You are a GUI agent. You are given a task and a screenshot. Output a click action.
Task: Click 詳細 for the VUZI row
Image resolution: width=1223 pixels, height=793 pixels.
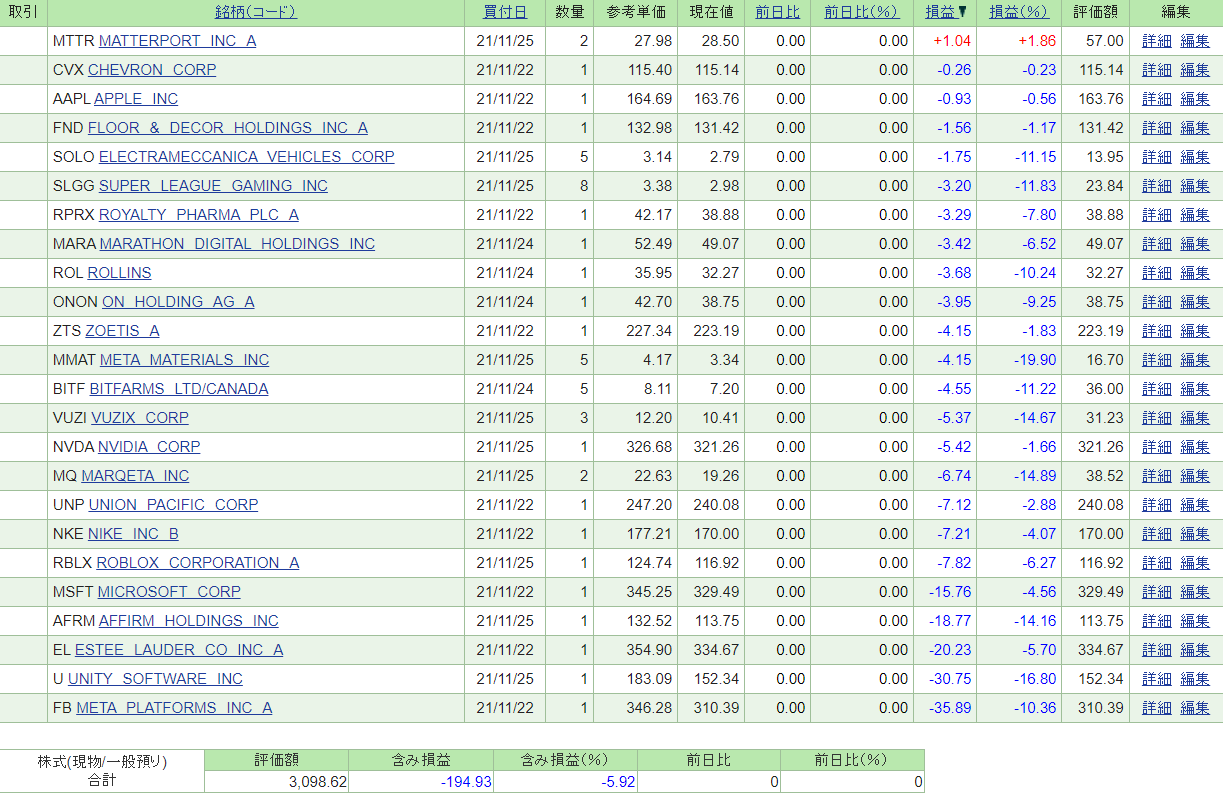coord(1157,418)
